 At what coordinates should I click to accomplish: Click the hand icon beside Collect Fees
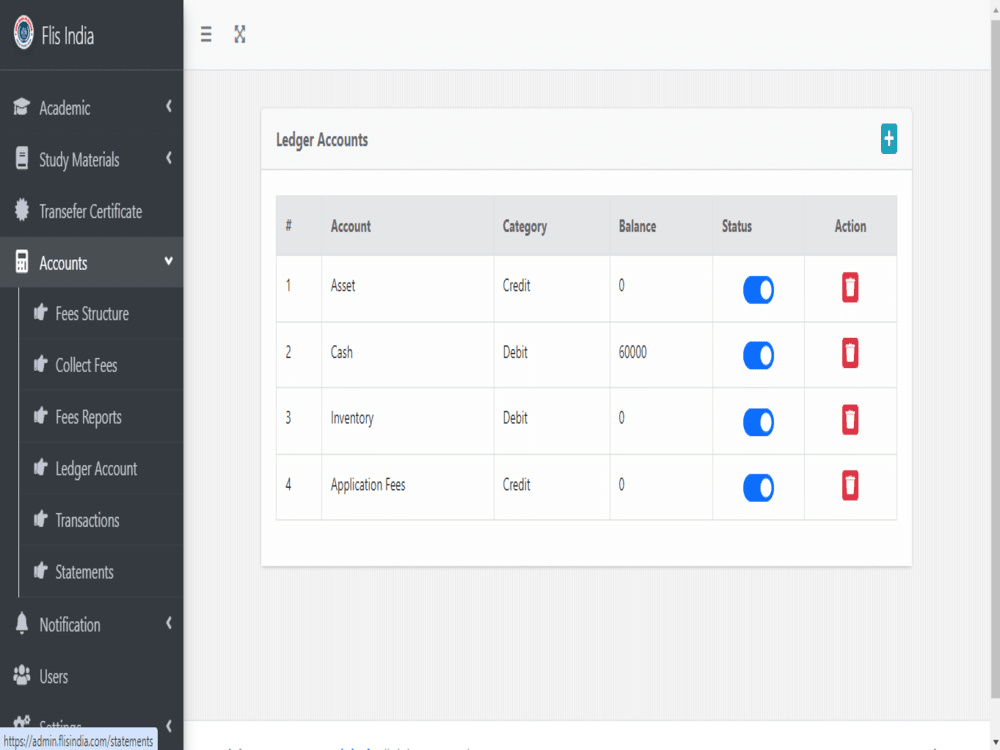coord(41,364)
